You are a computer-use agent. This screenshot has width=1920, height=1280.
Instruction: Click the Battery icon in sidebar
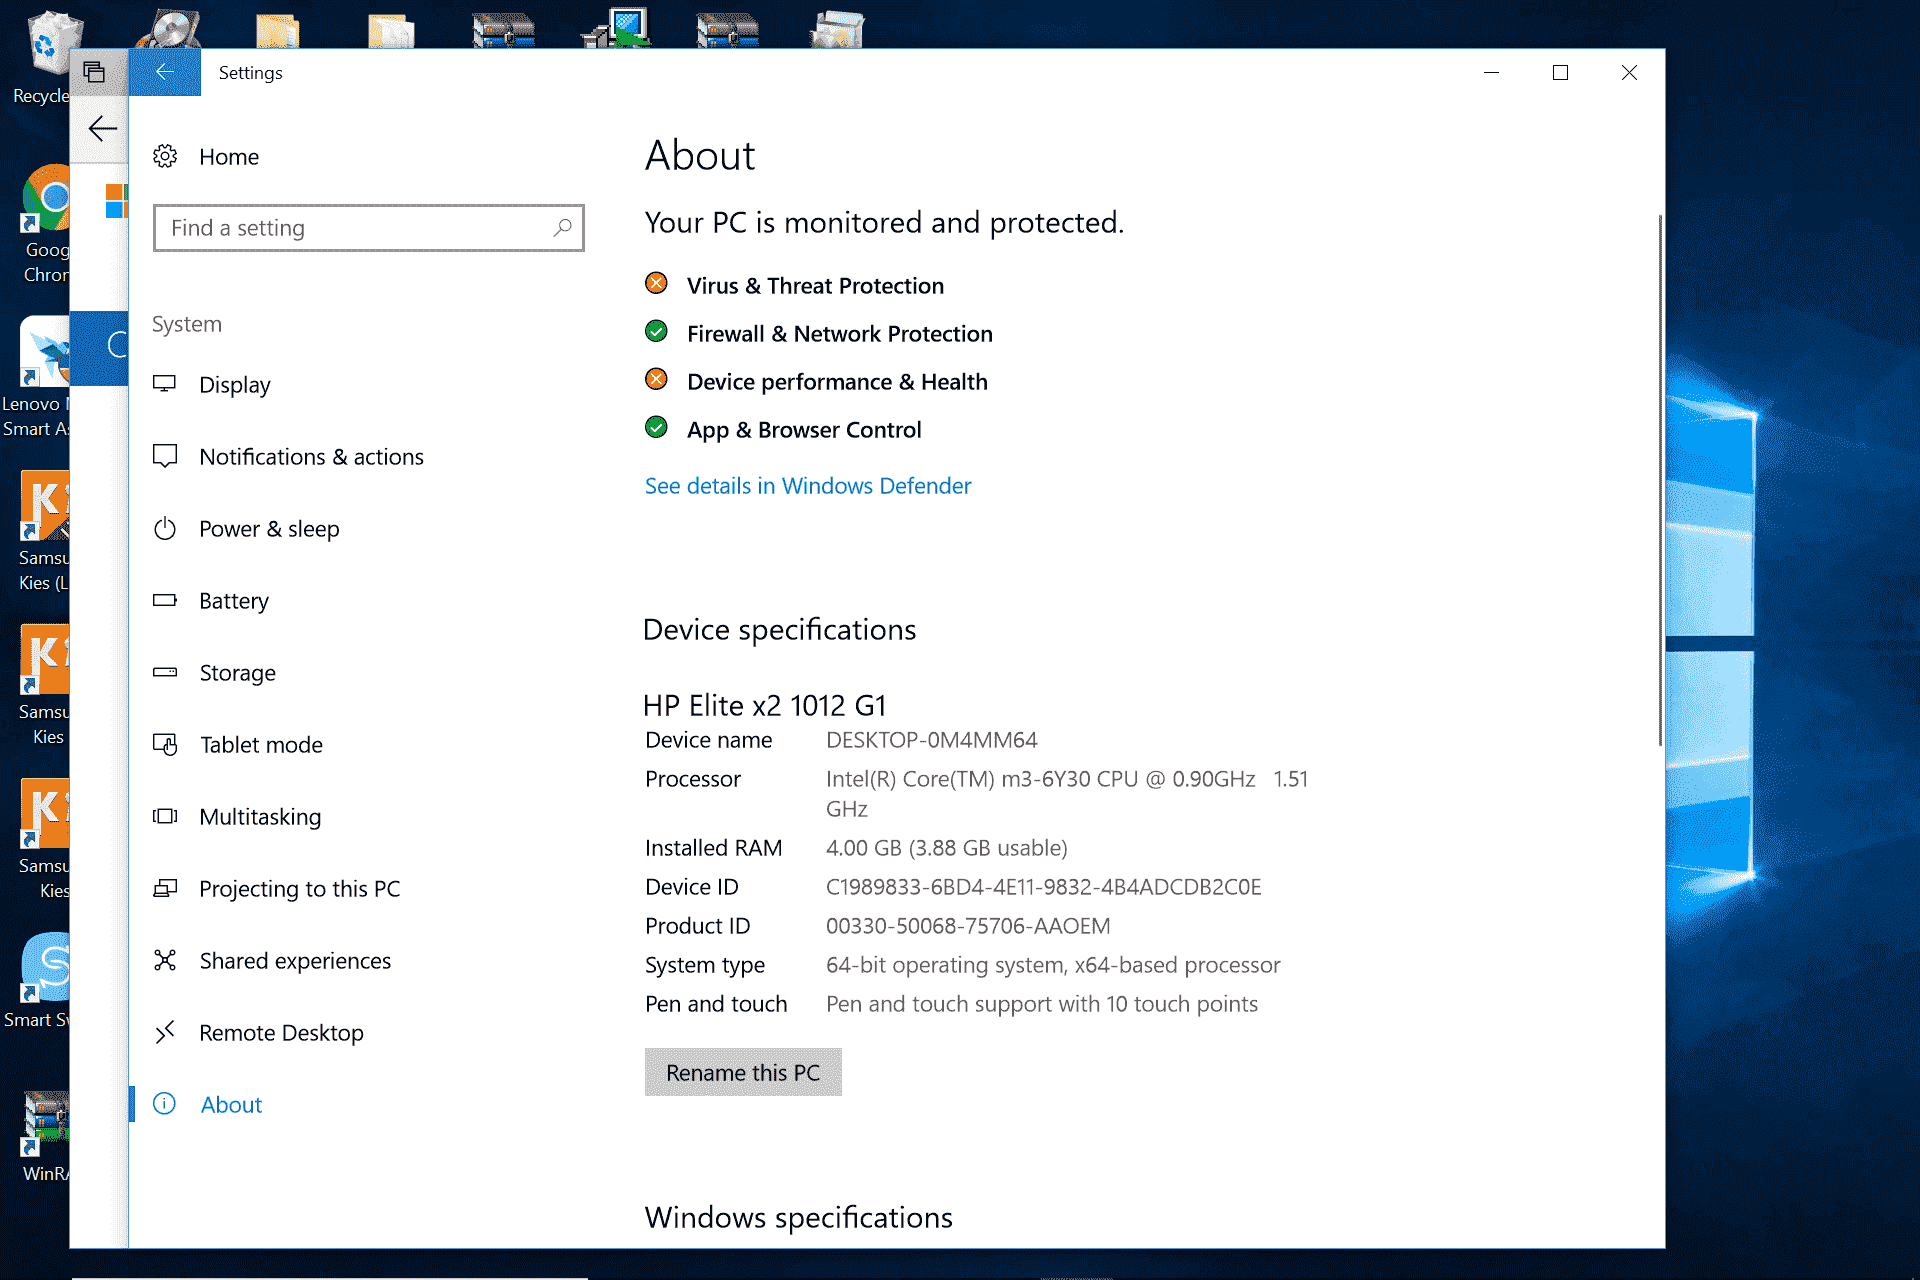click(165, 600)
